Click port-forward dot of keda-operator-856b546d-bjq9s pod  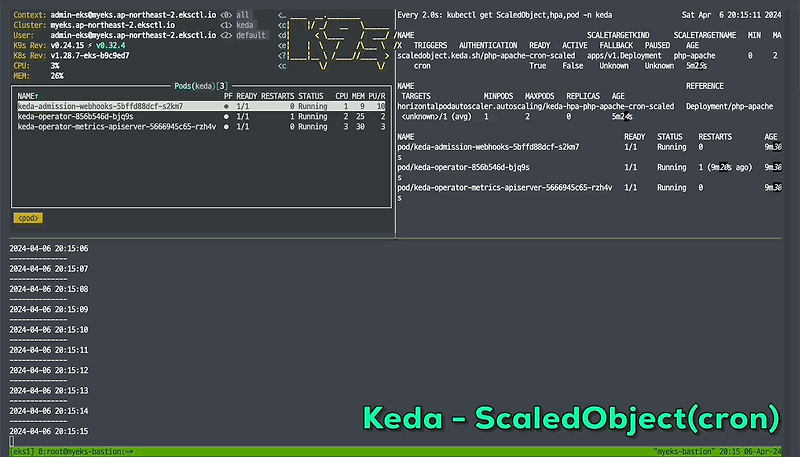point(226,117)
